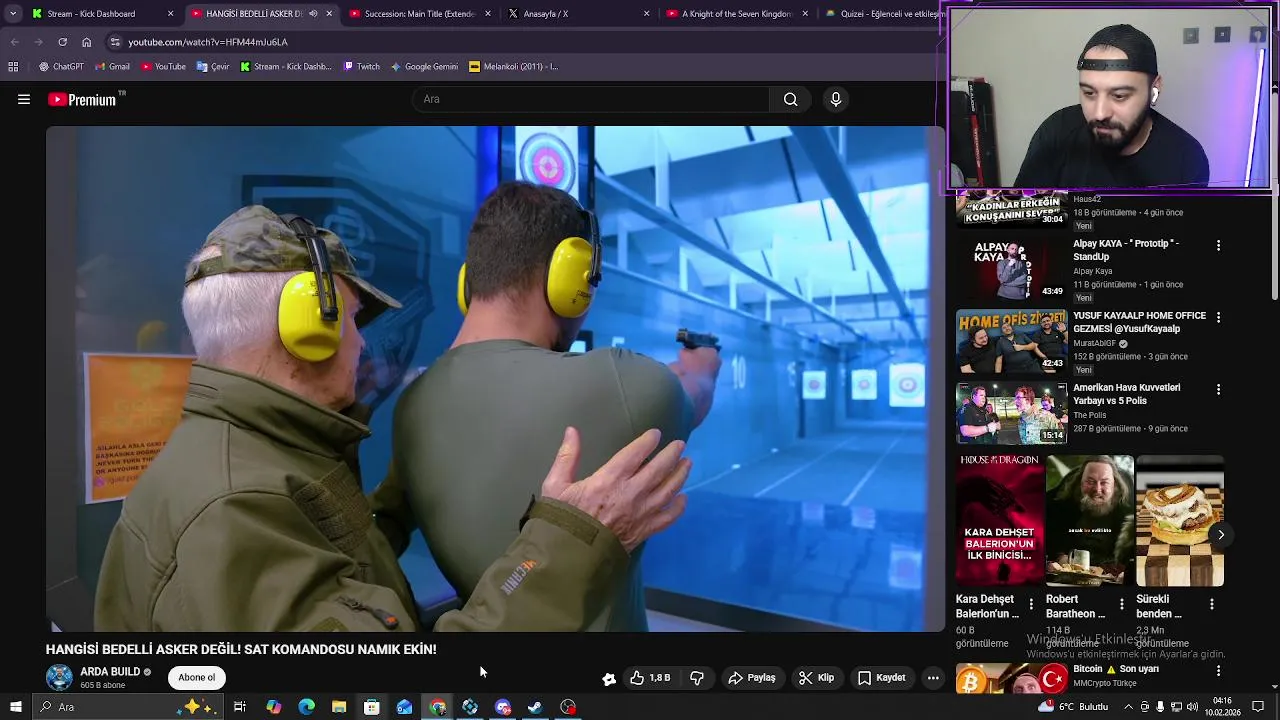Screen dimensions: 1280x720
Task: Switch to Anasayfa / X tab
Action: coord(578,14)
